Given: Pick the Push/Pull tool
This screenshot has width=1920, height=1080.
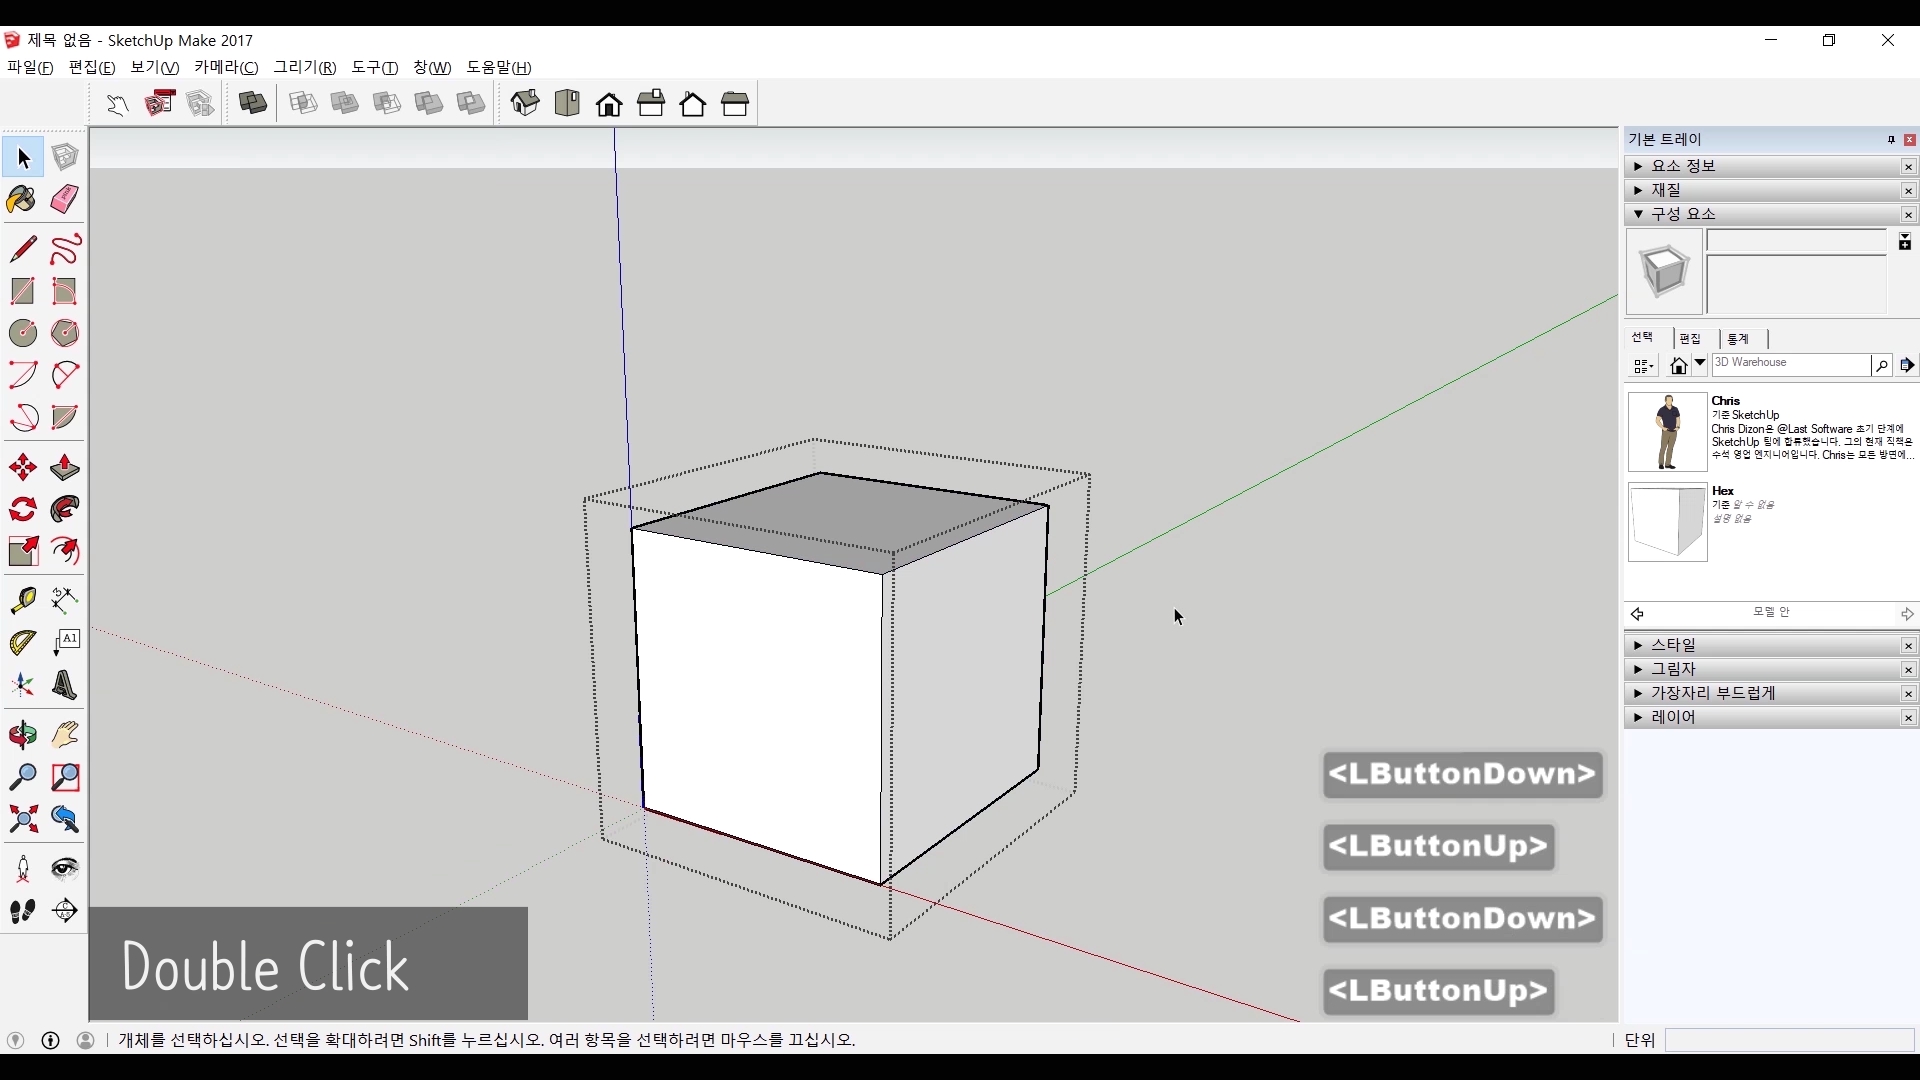Looking at the screenshot, I should click(65, 468).
